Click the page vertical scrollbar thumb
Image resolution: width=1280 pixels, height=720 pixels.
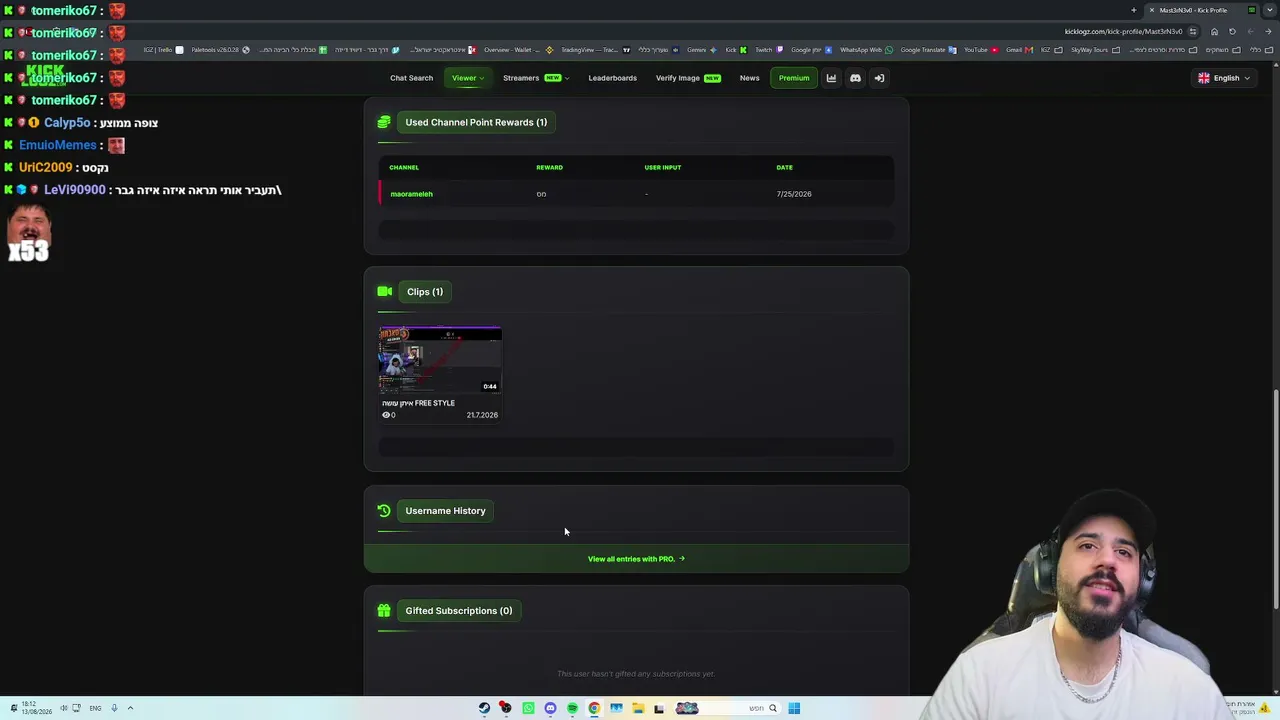click(1274, 497)
